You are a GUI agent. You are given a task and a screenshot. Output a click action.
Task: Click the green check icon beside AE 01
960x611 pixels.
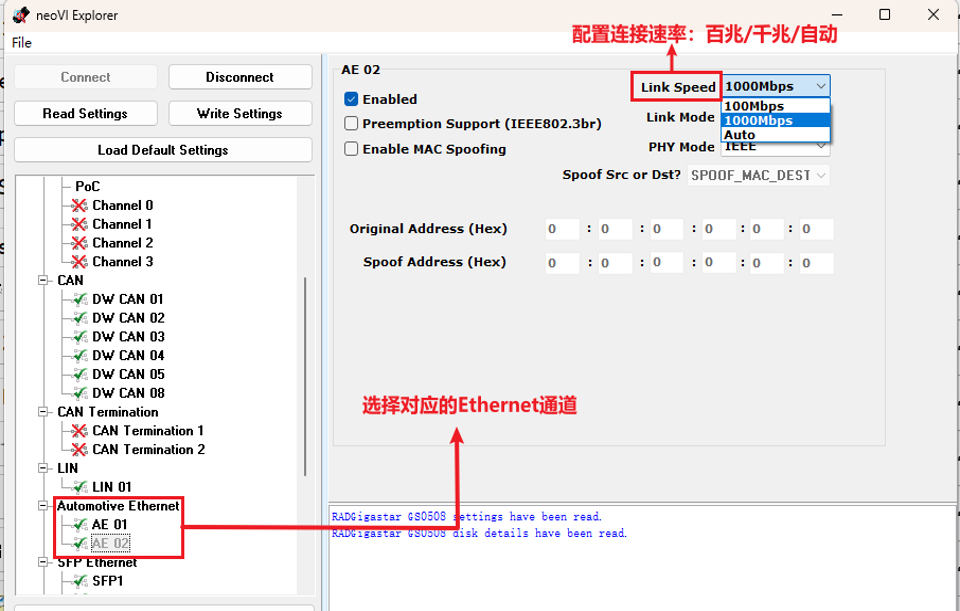78,524
